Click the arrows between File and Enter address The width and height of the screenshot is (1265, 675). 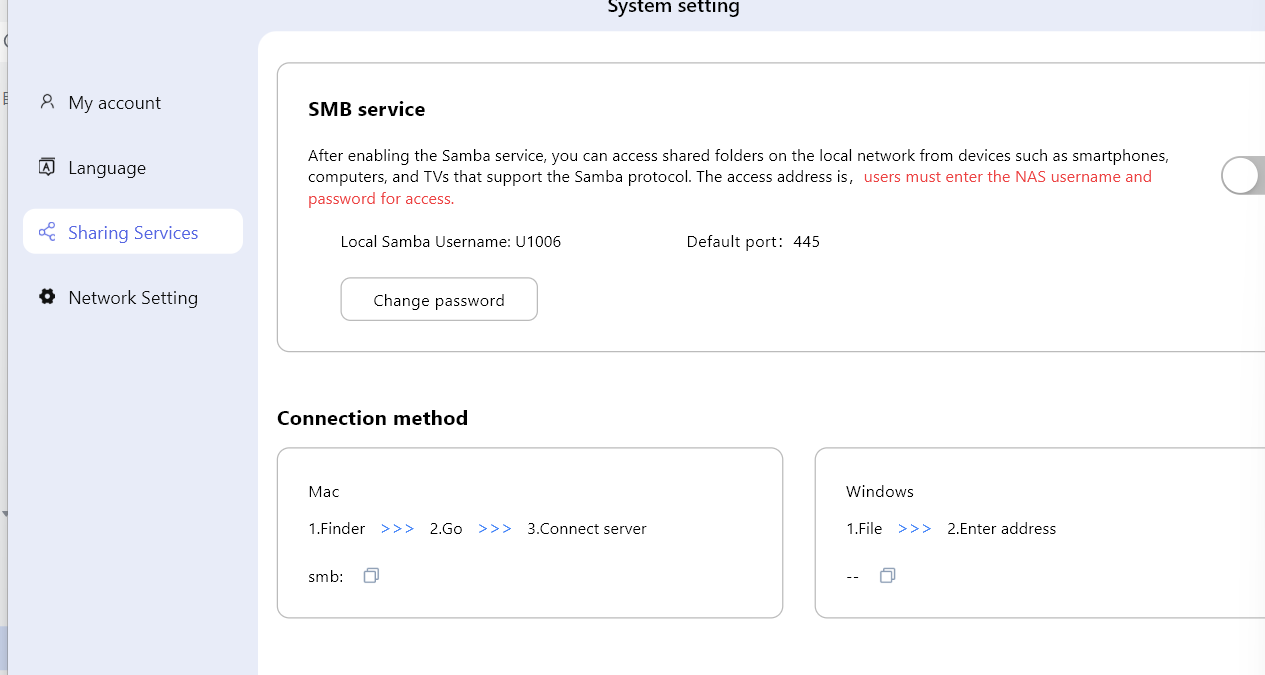click(x=914, y=529)
